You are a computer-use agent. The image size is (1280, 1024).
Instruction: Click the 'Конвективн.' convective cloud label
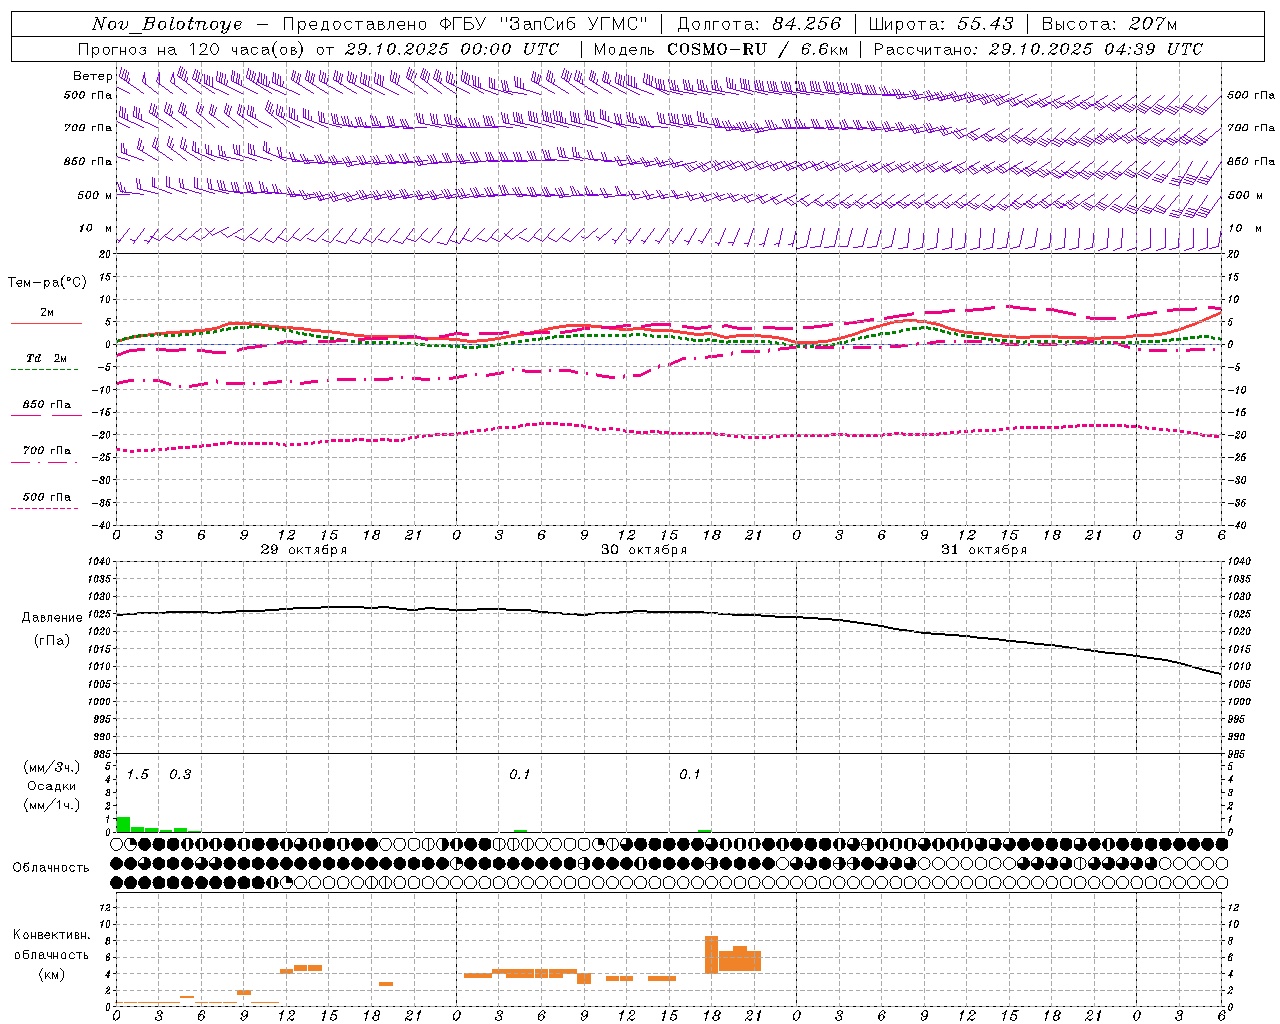click(52, 935)
